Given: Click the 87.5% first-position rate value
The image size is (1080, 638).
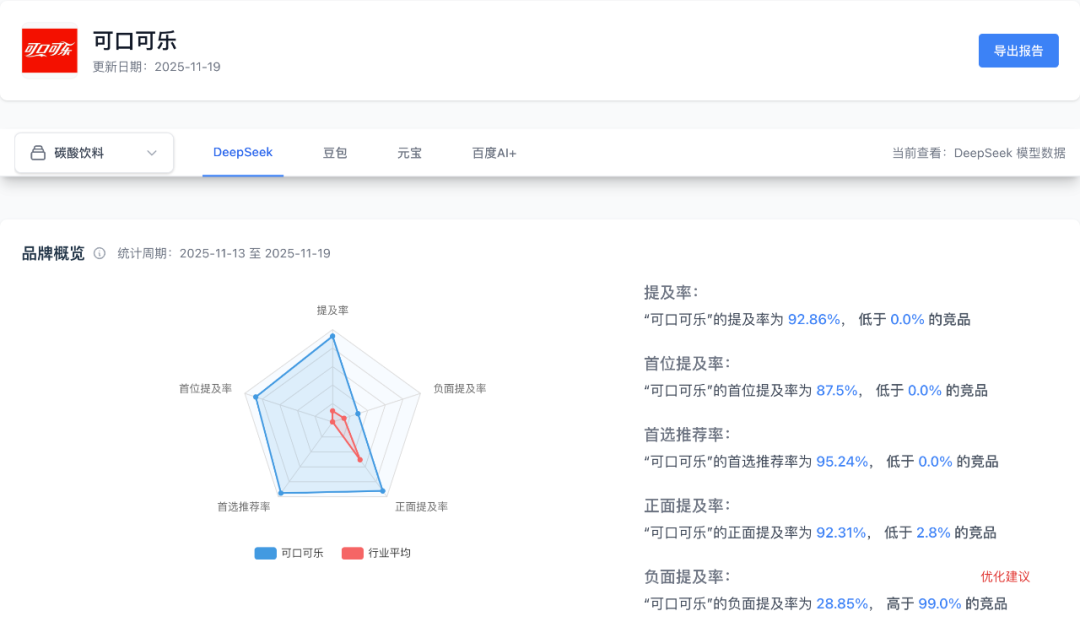Looking at the screenshot, I should pos(837,391).
